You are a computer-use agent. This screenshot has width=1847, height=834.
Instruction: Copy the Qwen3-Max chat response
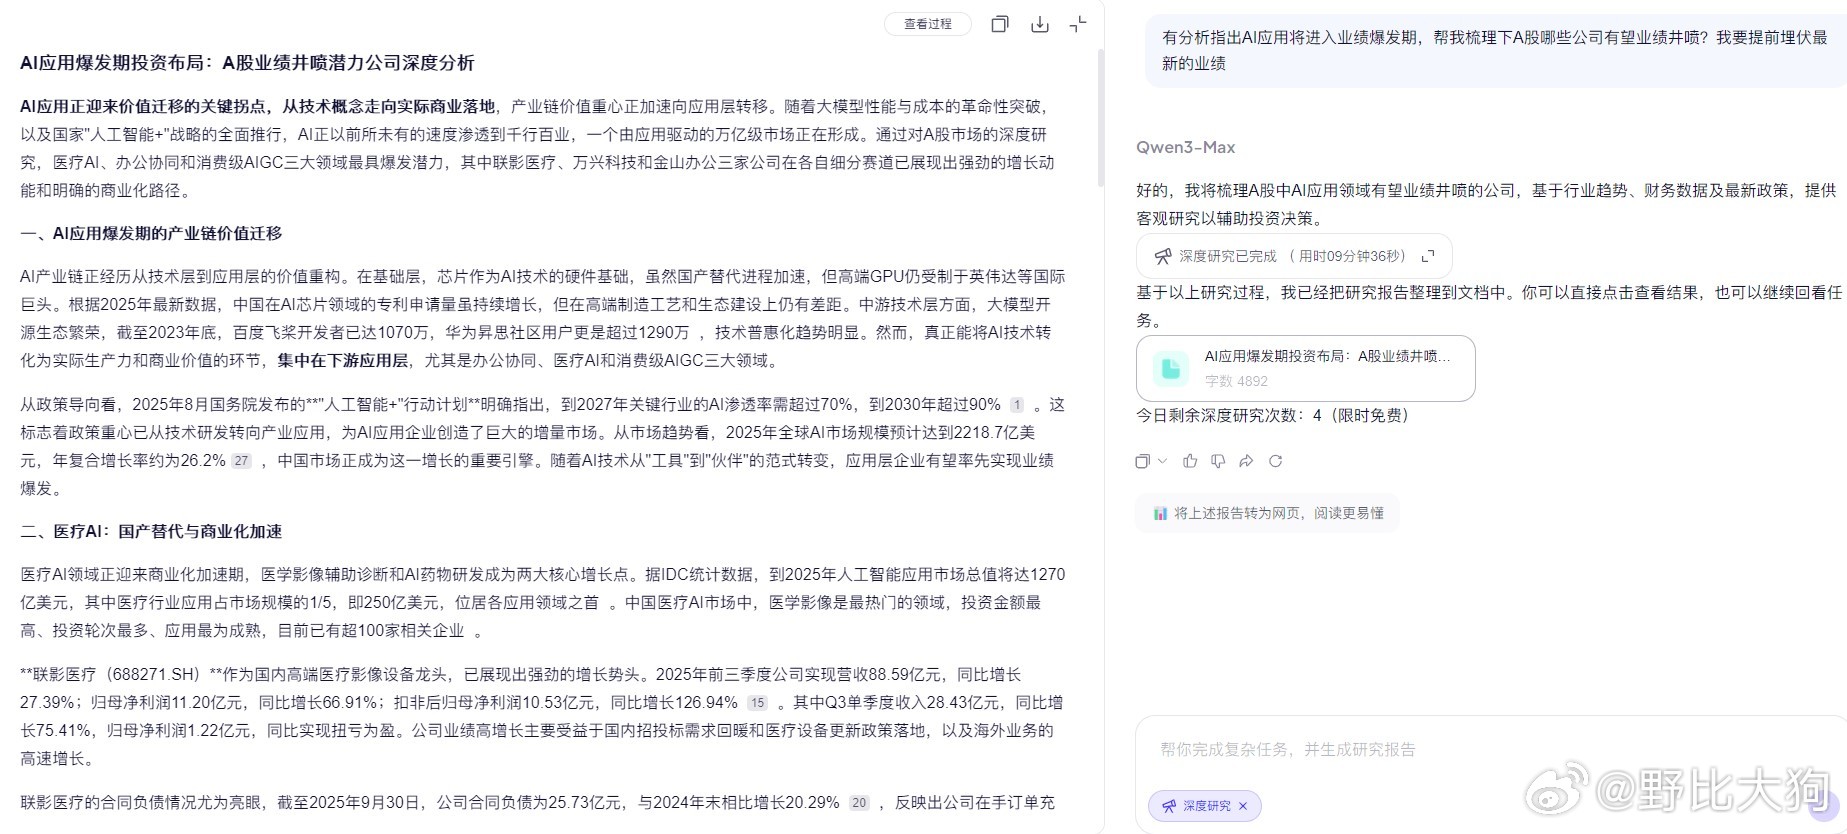tap(1143, 461)
